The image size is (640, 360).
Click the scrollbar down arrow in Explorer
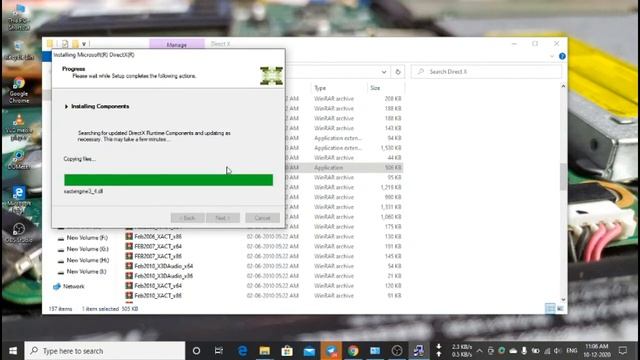(563, 300)
